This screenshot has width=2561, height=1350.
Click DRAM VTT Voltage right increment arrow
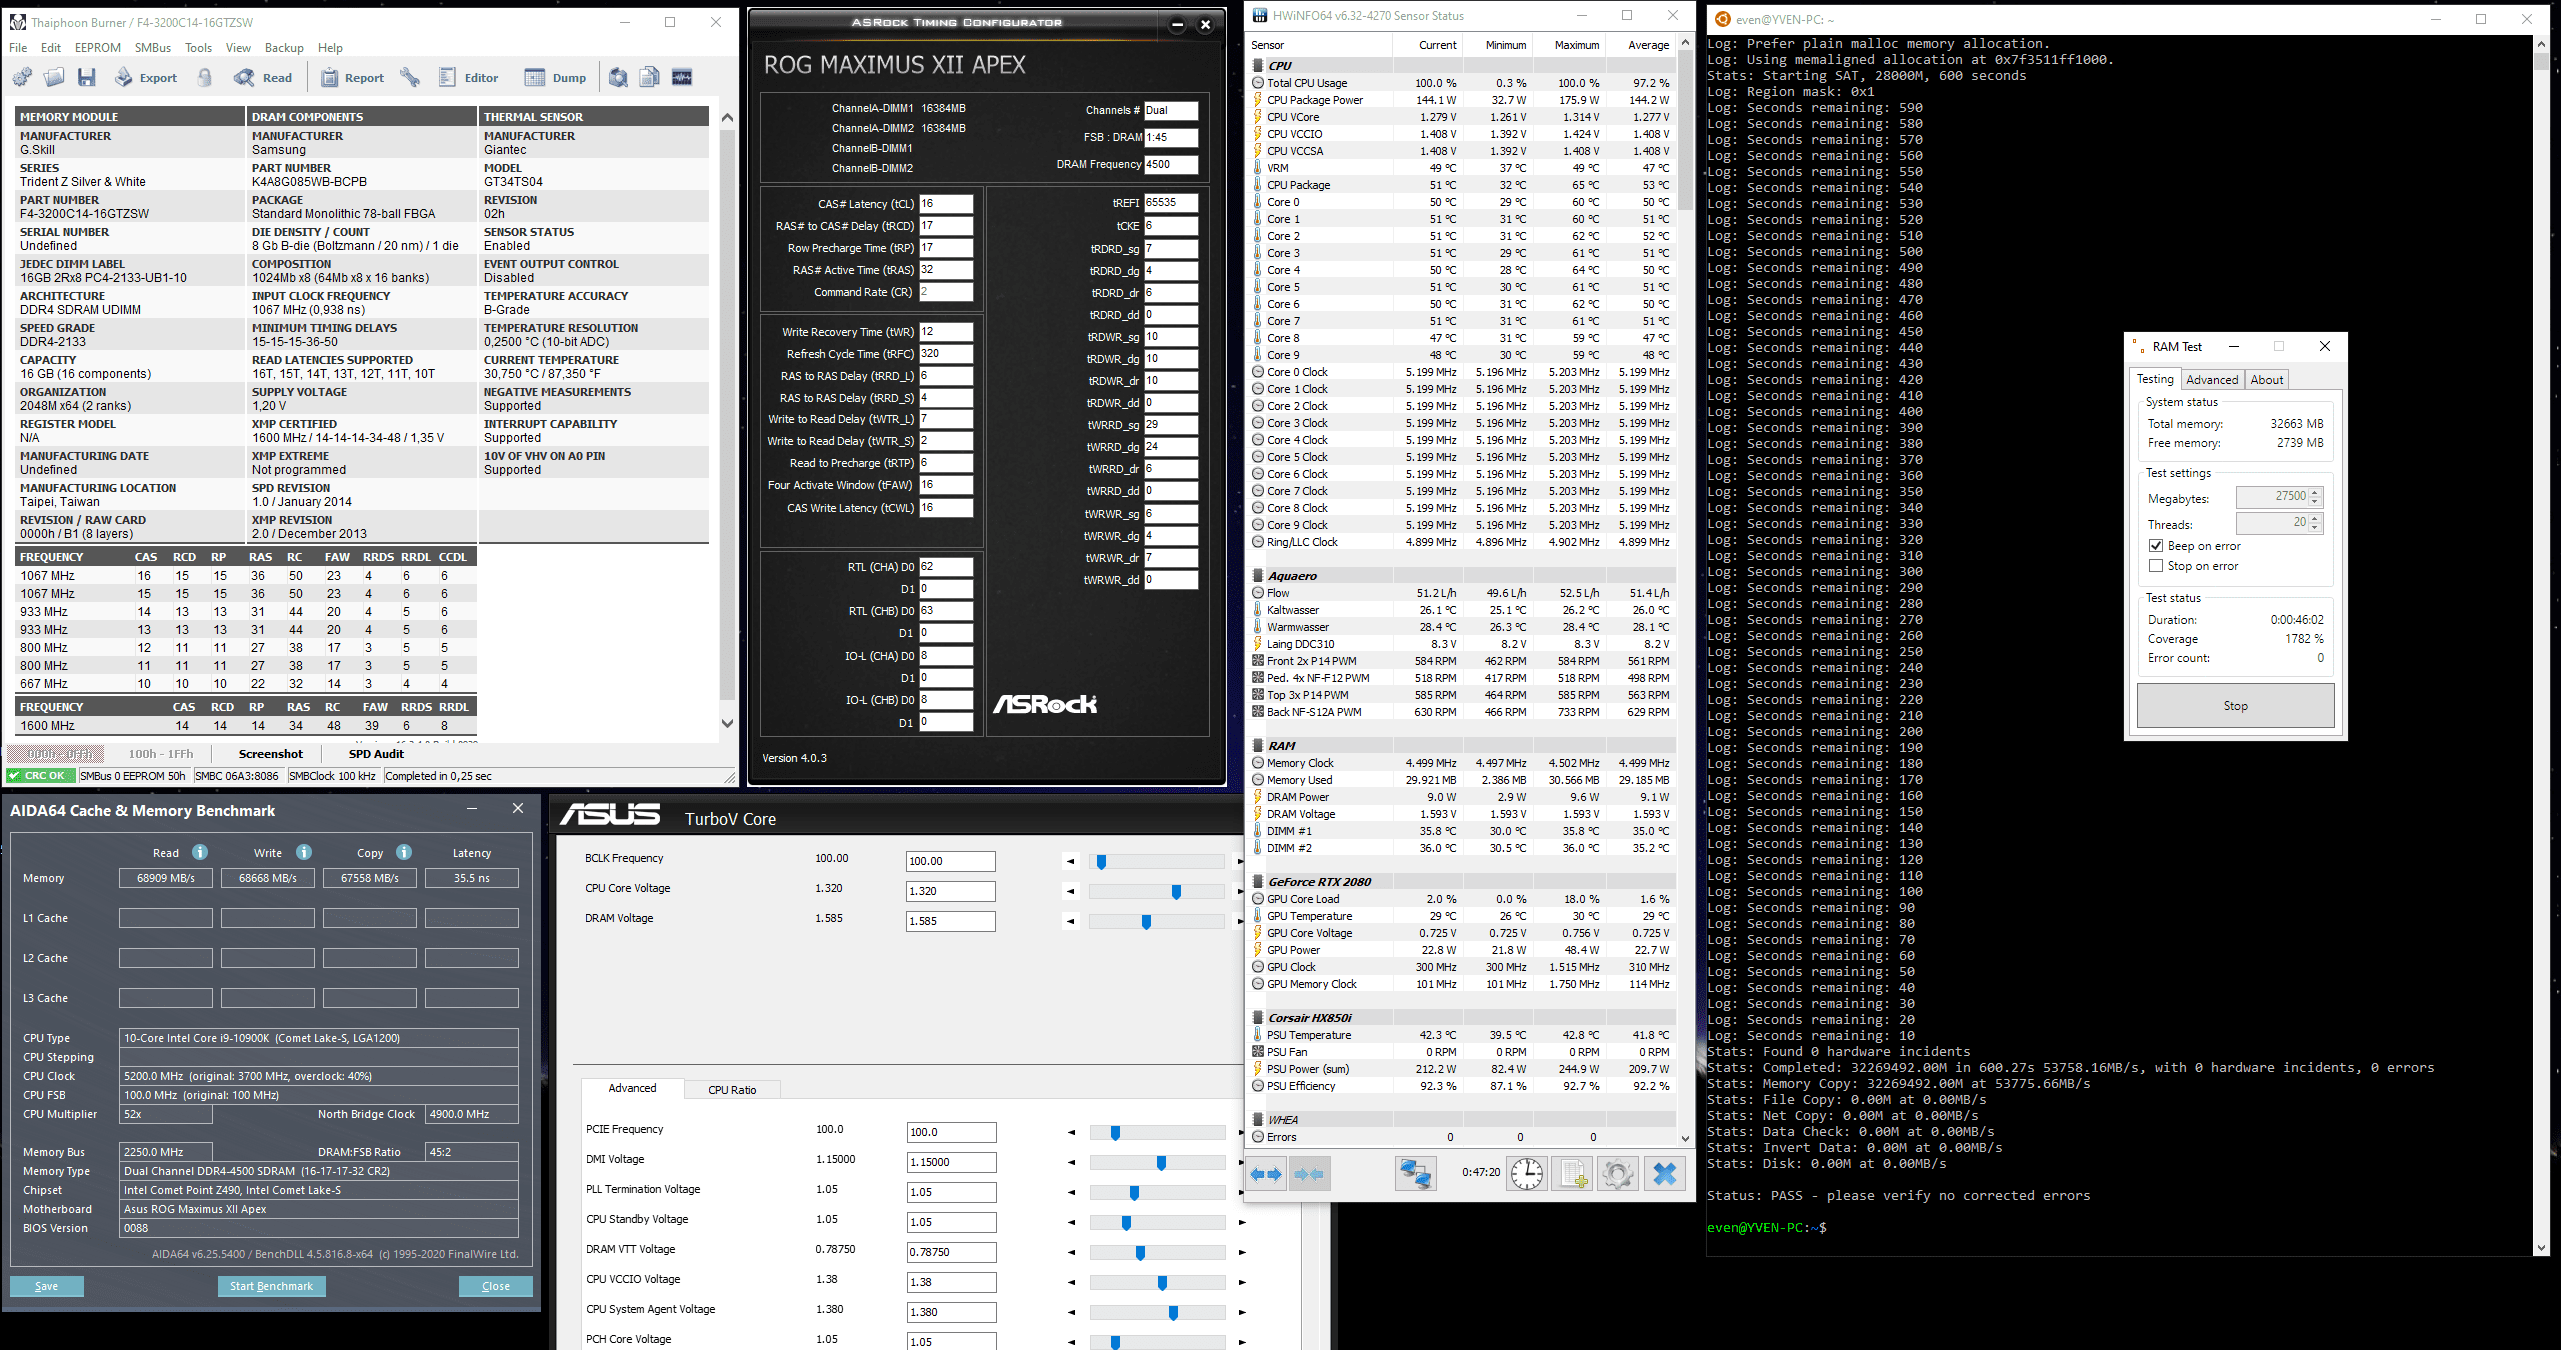pyautogui.click(x=1242, y=1252)
